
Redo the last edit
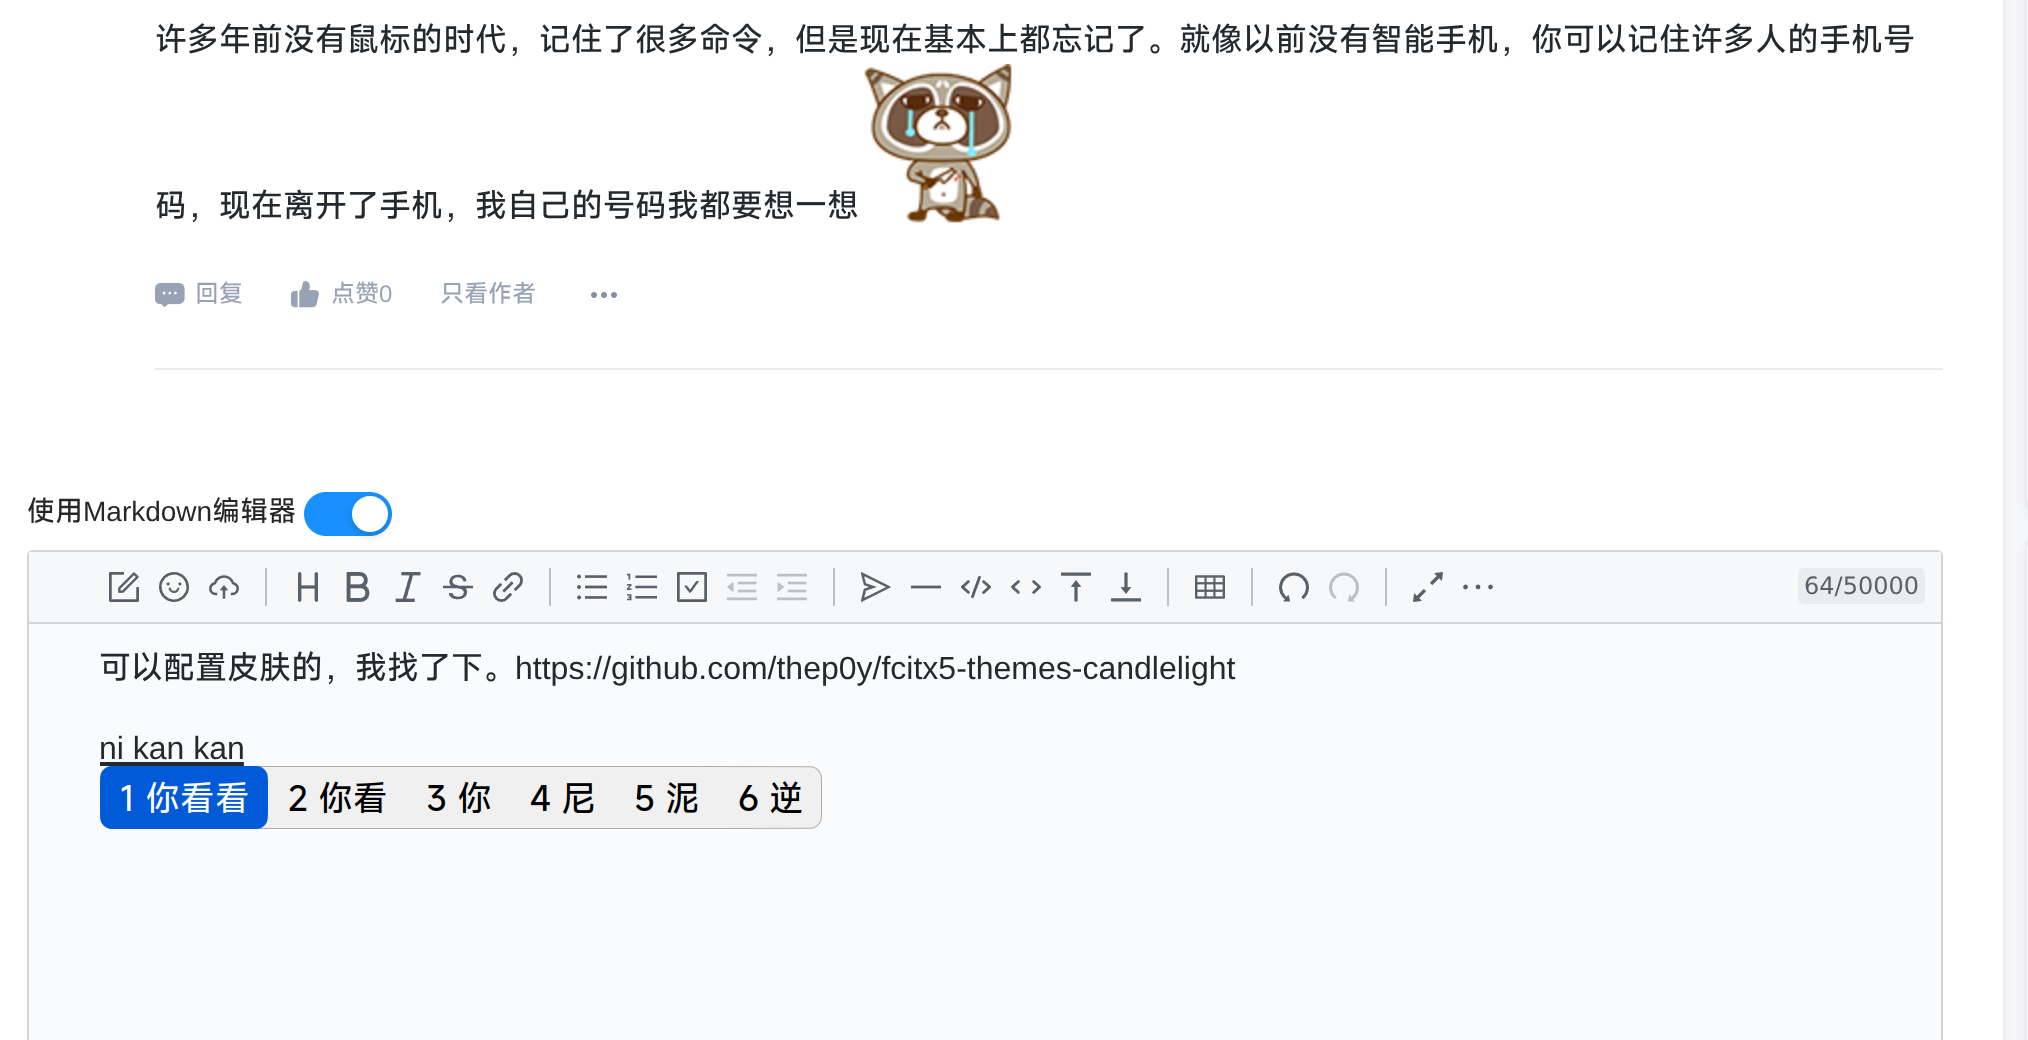[x=1344, y=587]
